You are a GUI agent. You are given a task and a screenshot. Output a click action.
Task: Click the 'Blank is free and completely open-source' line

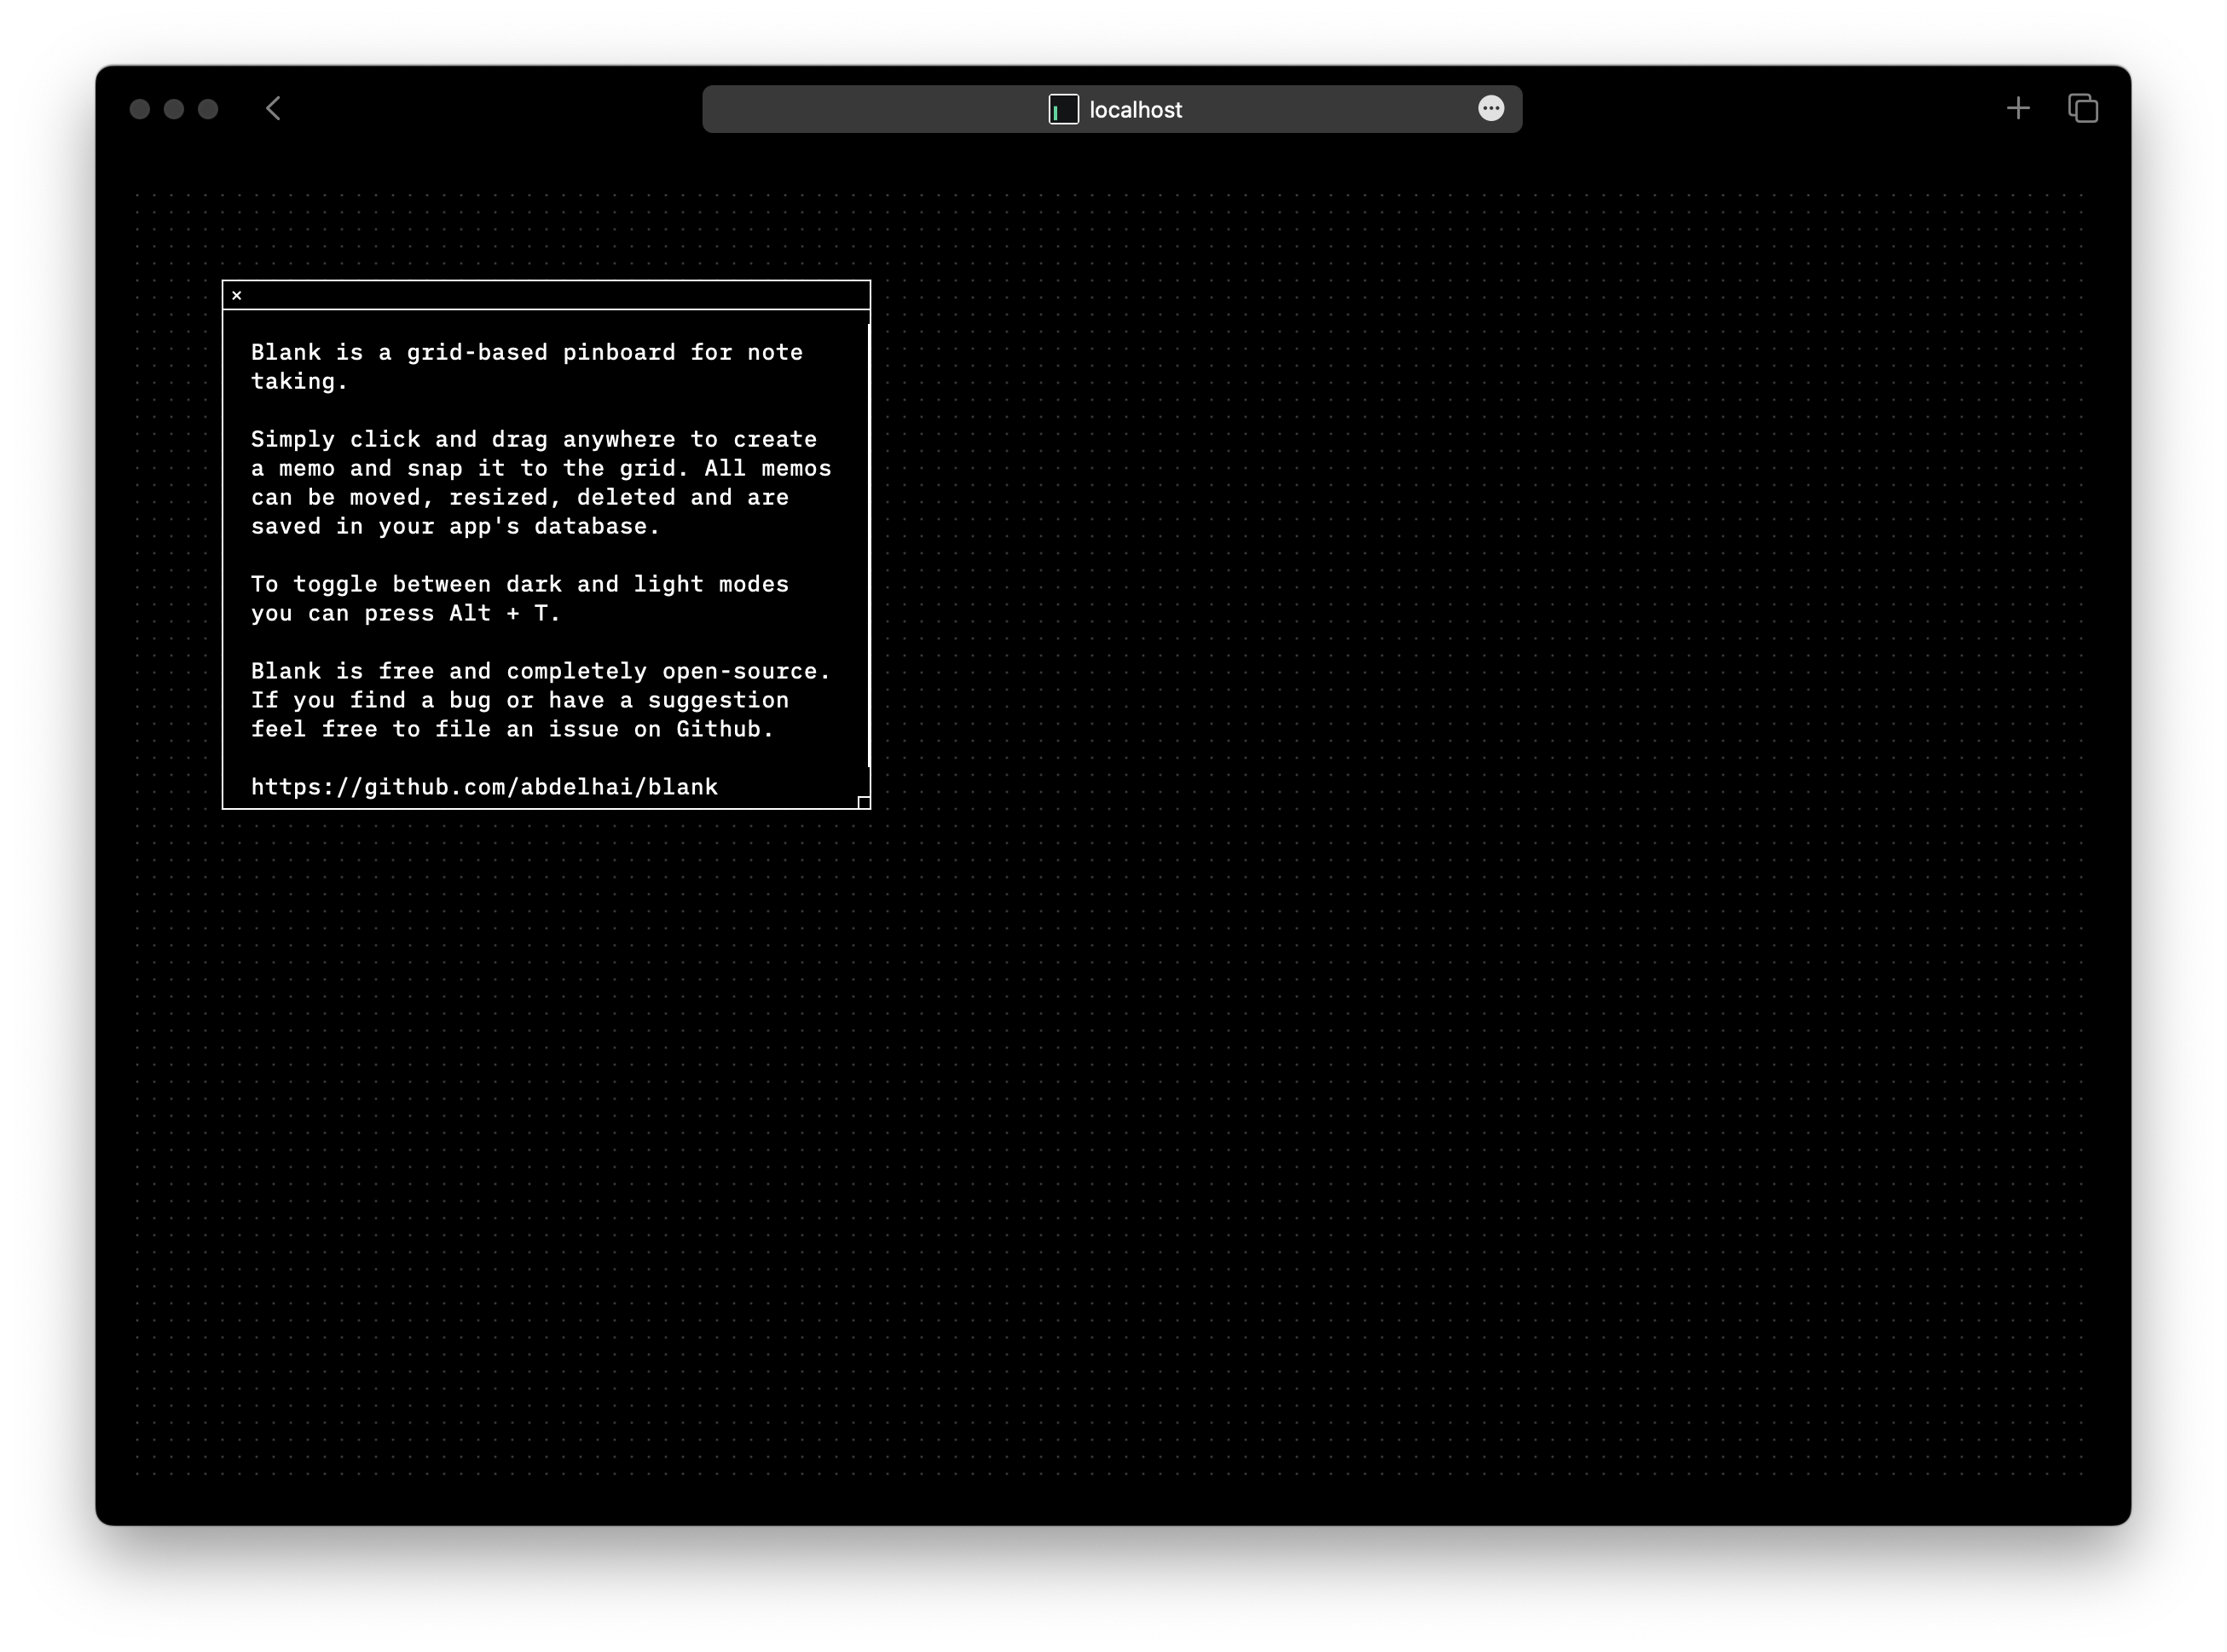click(x=540, y=672)
